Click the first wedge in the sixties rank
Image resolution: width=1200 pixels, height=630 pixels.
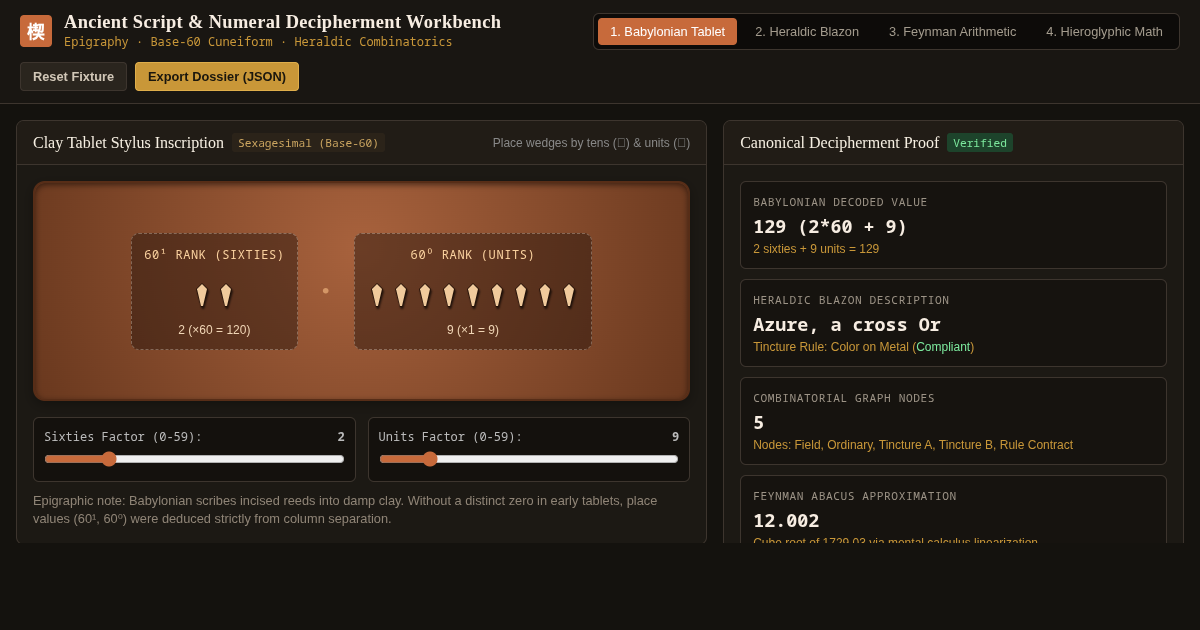pyautogui.click(x=202, y=295)
